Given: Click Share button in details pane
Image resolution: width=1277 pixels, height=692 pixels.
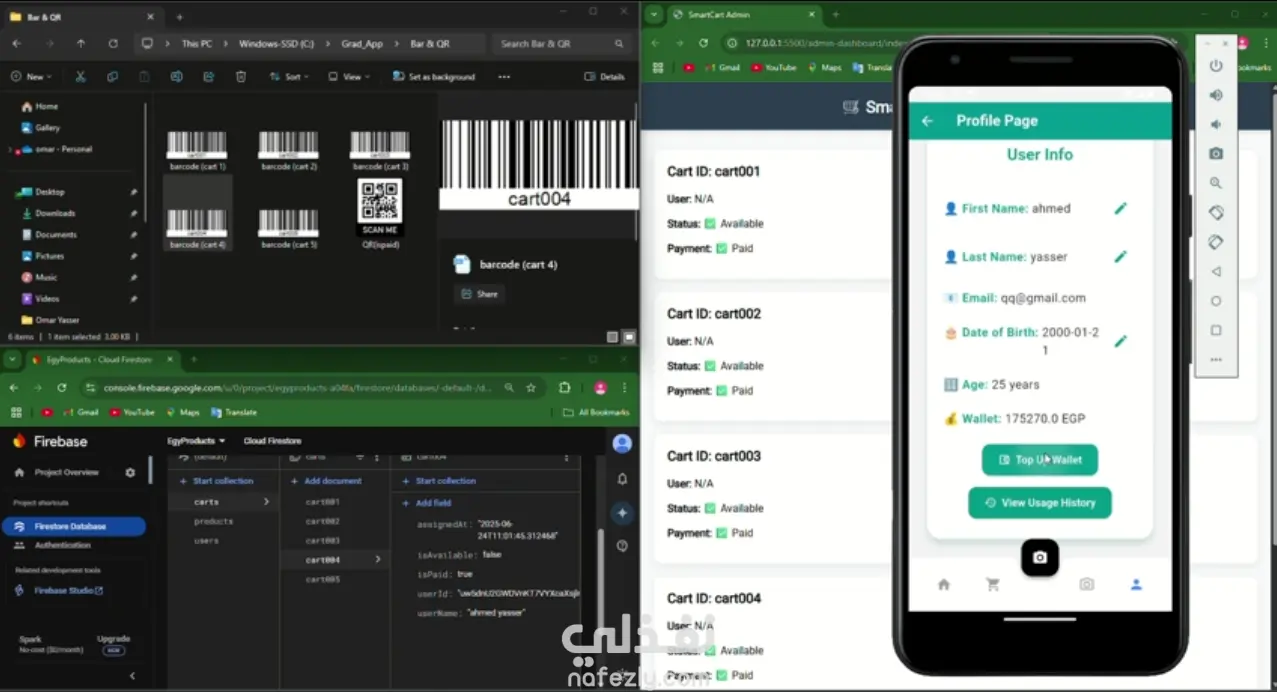Looking at the screenshot, I should pyautogui.click(x=479, y=294).
